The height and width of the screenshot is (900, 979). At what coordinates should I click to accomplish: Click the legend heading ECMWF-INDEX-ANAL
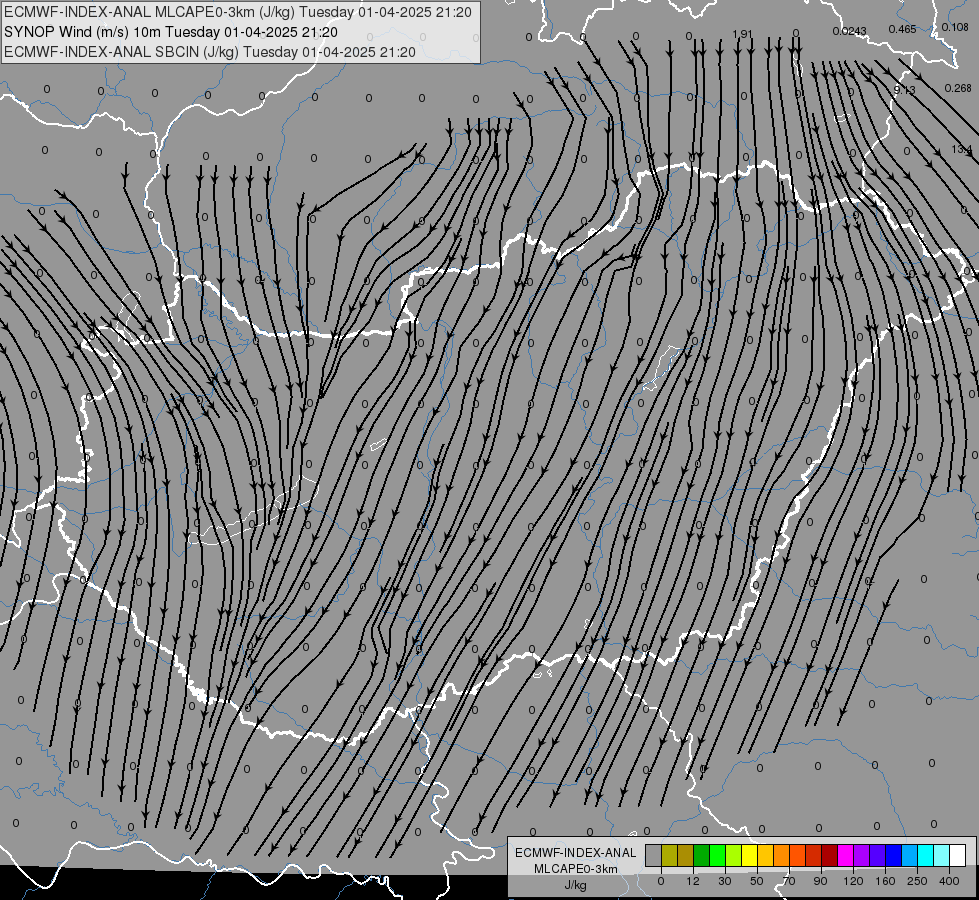click(x=576, y=853)
